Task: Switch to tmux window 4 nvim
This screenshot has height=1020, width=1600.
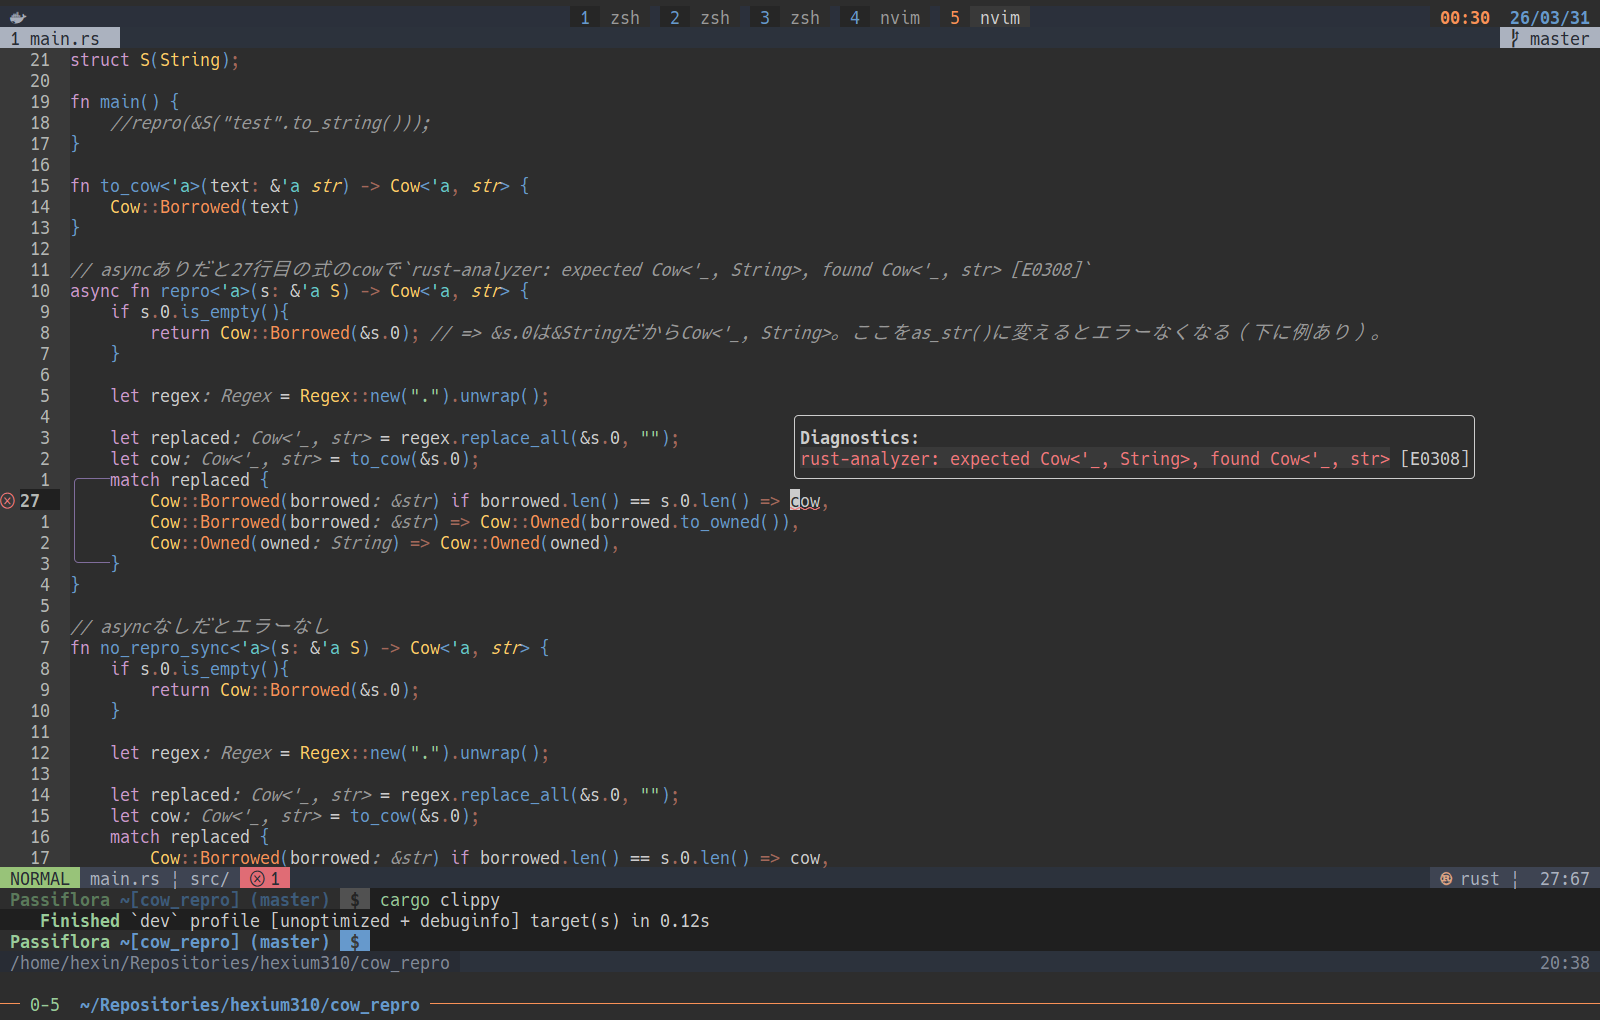Action: [x=885, y=18]
